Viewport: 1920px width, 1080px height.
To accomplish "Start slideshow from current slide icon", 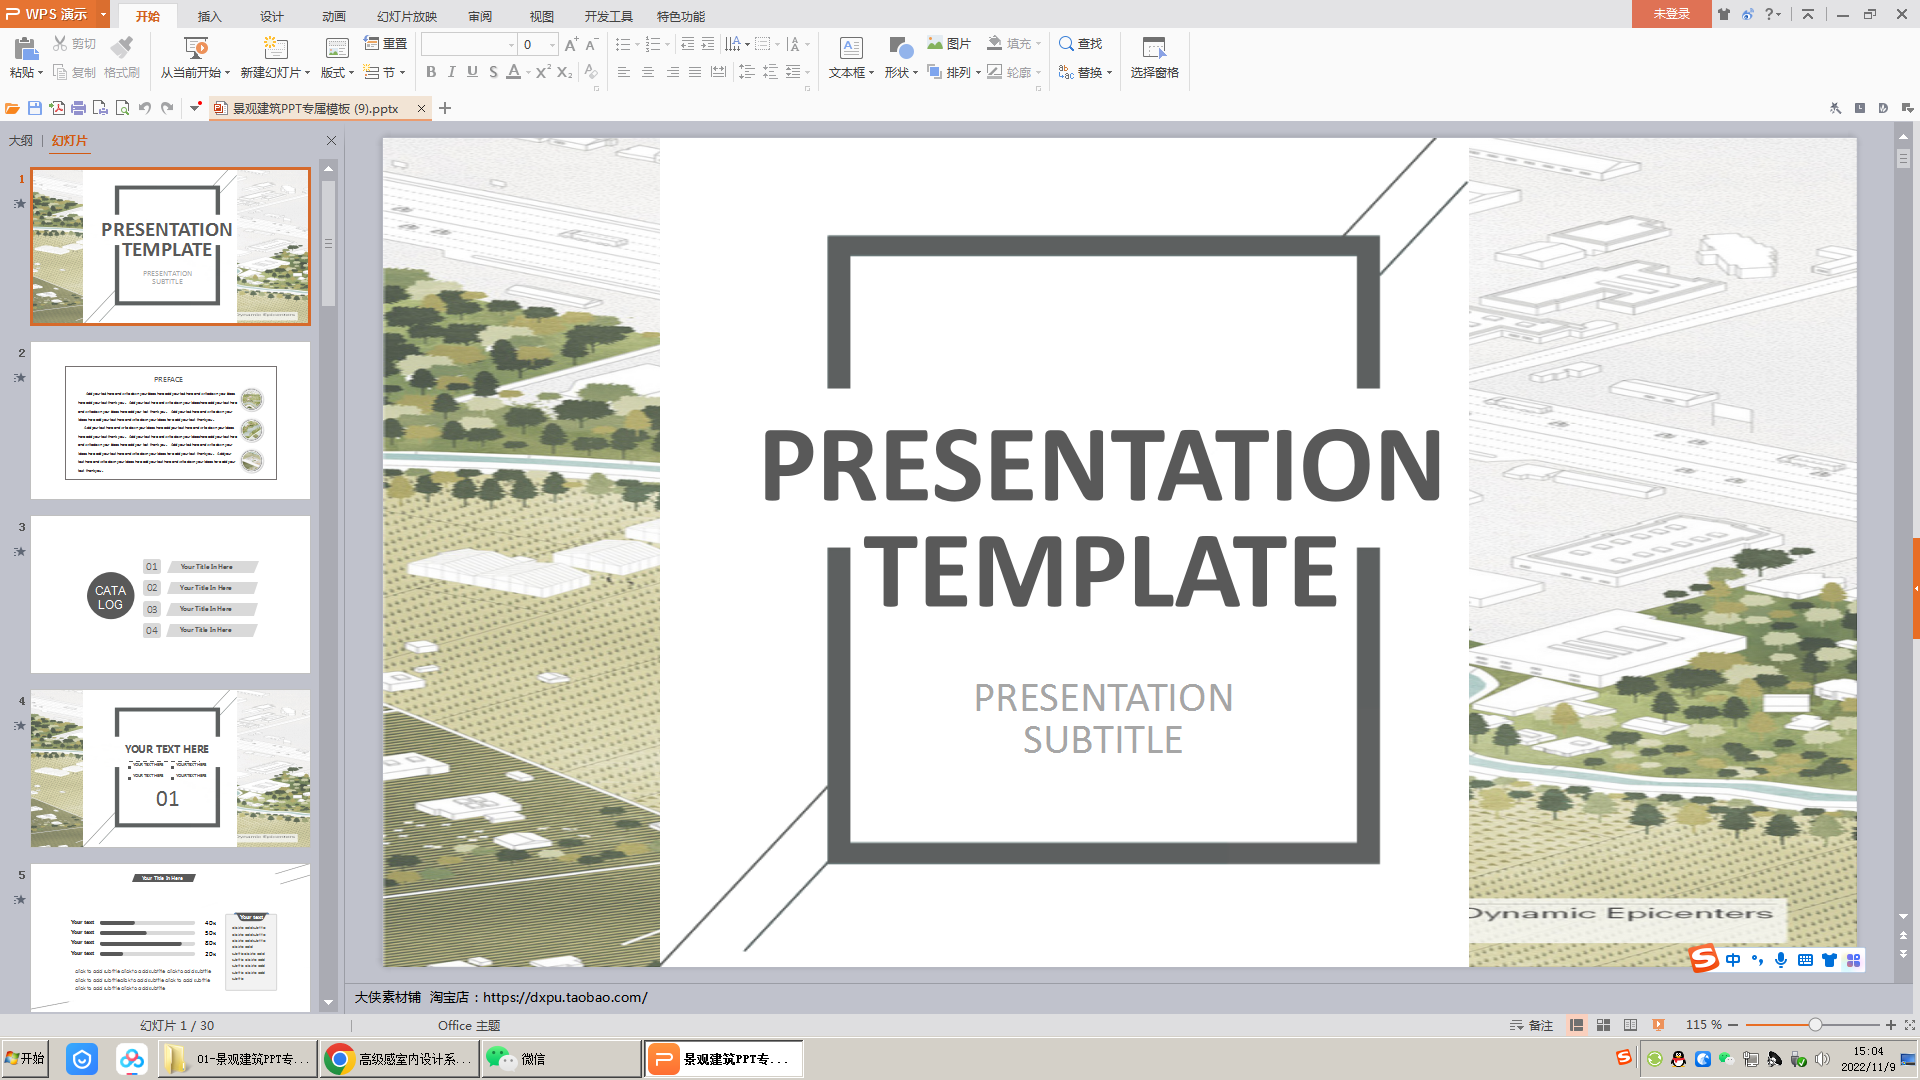I will (196, 48).
